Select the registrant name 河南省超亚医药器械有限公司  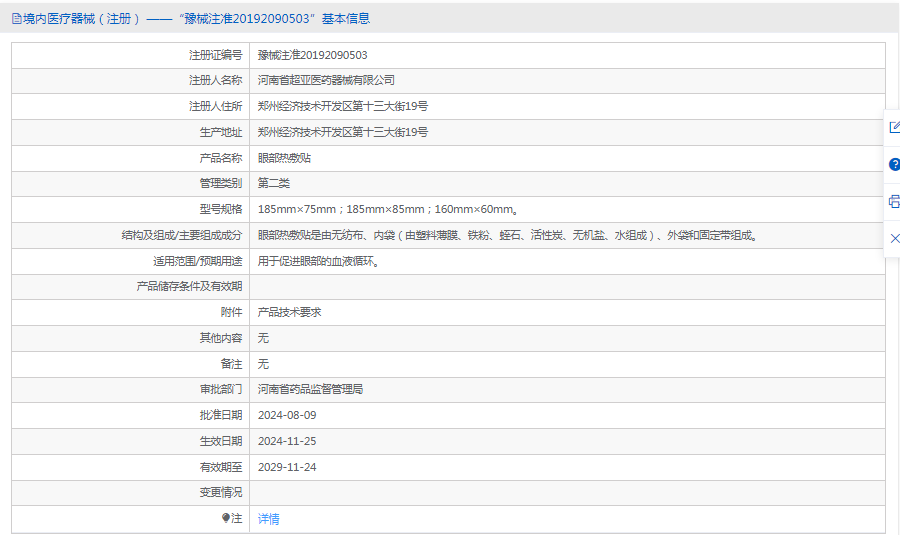(326, 80)
